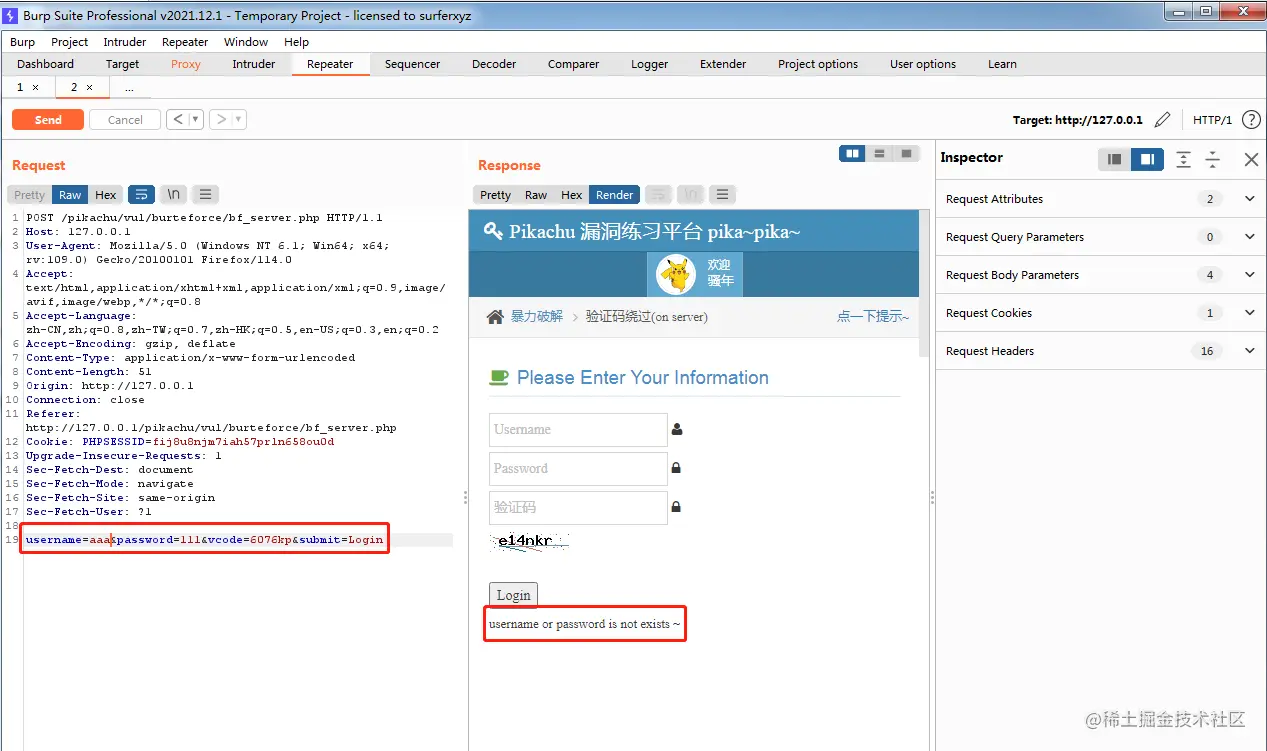Switch to the Comparer tab
This screenshot has width=1267, height=751.
click(x=573, y=64)
